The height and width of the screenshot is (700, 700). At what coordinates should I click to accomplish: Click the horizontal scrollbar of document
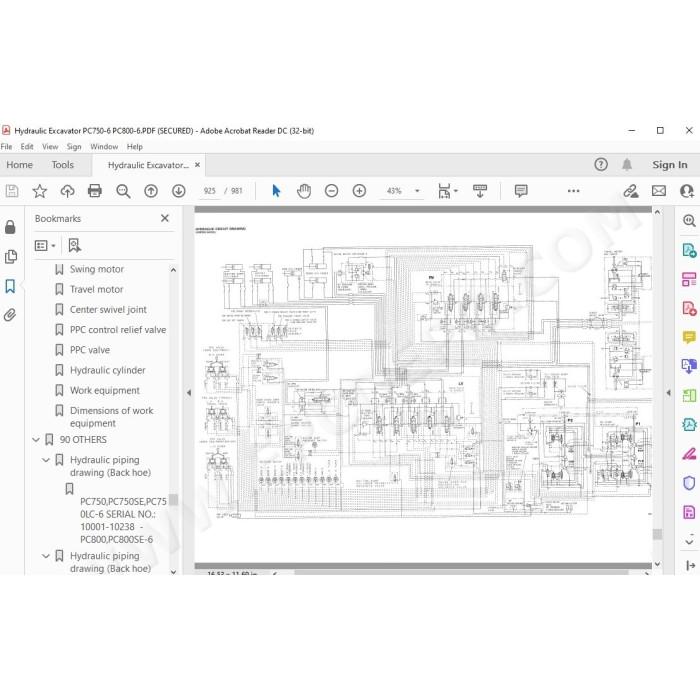[461, 572]
